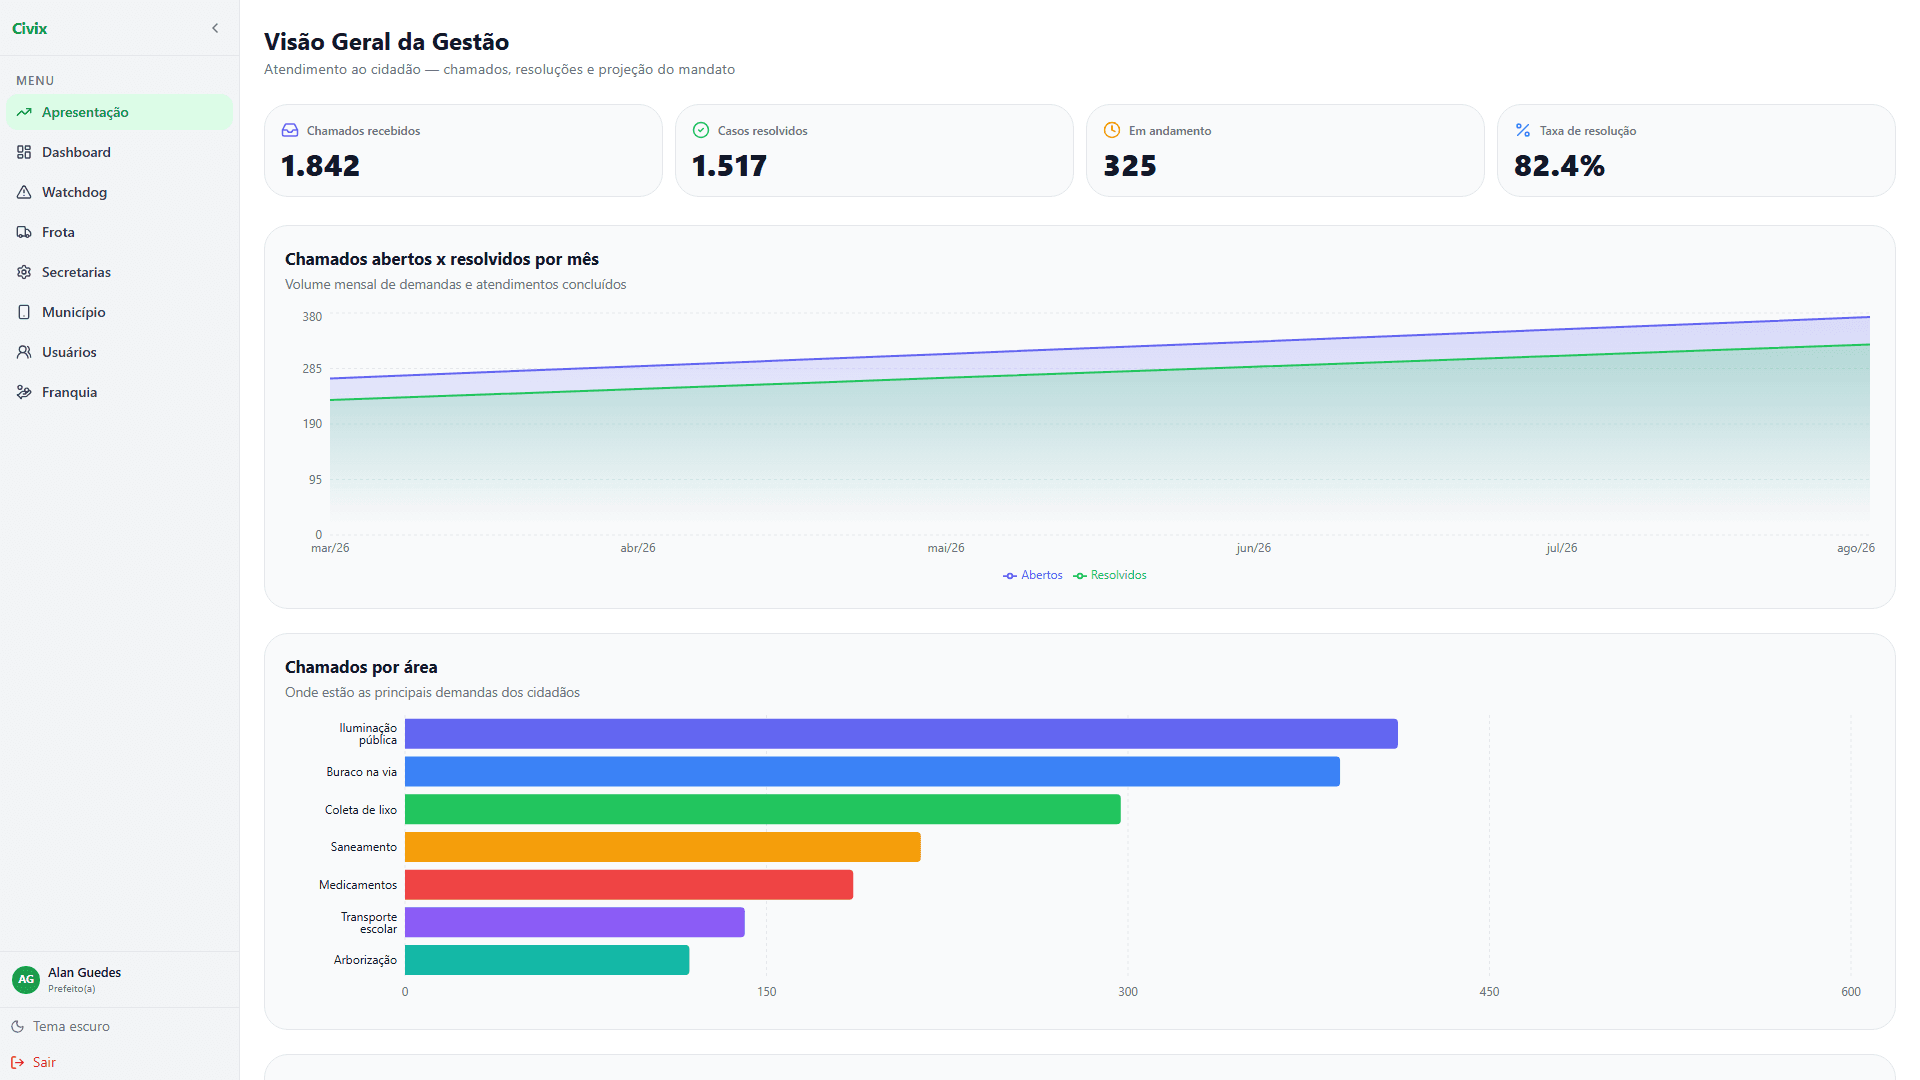Click the Saneamento orange bar
Image resolution: width=1920 pixels, height=1080 pixels.
coord(663,847)
